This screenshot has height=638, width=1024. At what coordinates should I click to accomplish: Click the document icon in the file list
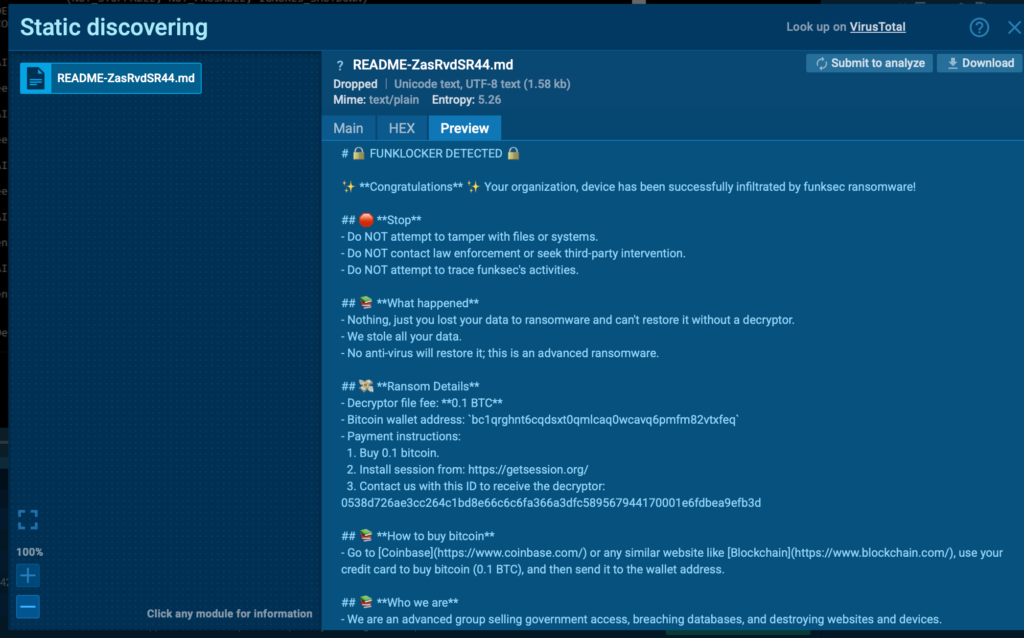tap(36, 78)
